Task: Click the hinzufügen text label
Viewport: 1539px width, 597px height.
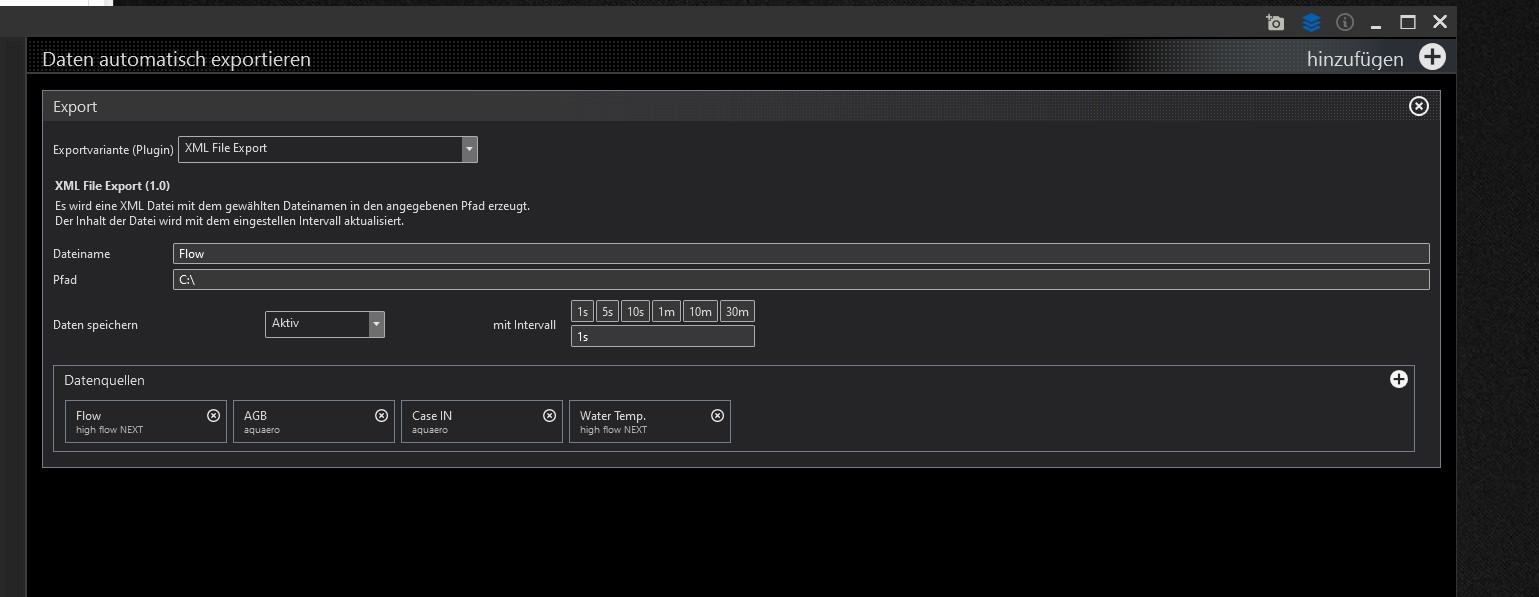Action: 1355,59
